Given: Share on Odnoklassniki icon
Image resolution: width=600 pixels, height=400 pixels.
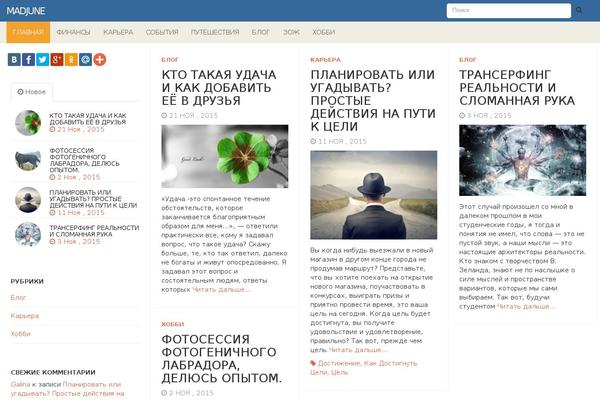Looking at the screenshot, I should point(71,60).
